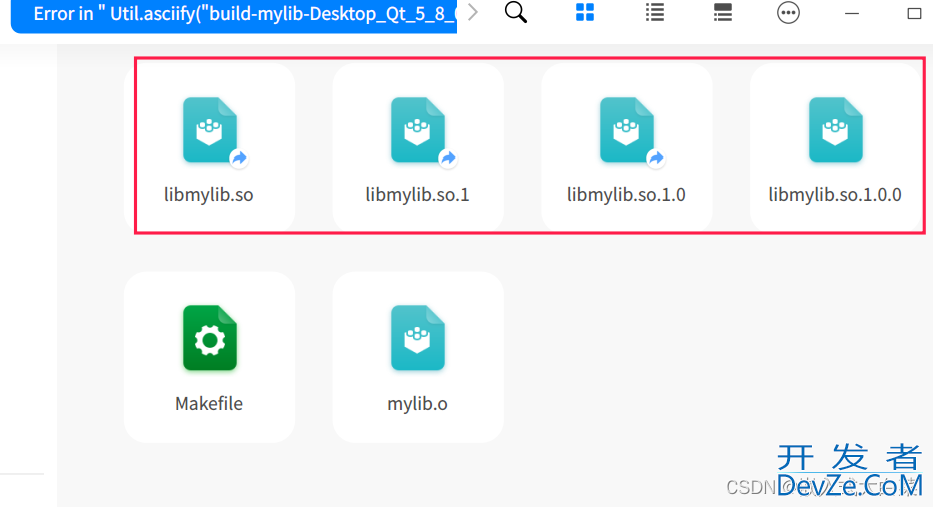Expand the path breadcrumb chevron arrow
This screenshot has height=507, width=933.
click(472, 12)
